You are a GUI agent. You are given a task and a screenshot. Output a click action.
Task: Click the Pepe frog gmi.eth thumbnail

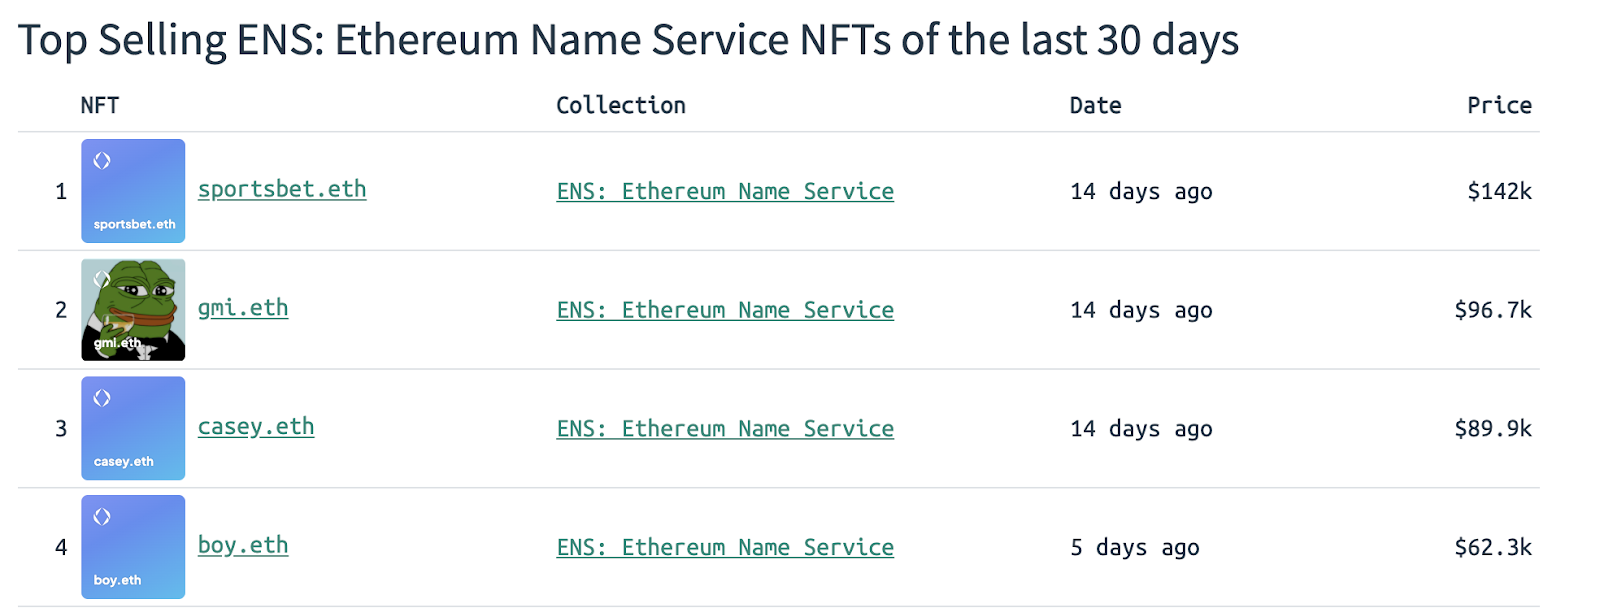(x=133, y=309)
